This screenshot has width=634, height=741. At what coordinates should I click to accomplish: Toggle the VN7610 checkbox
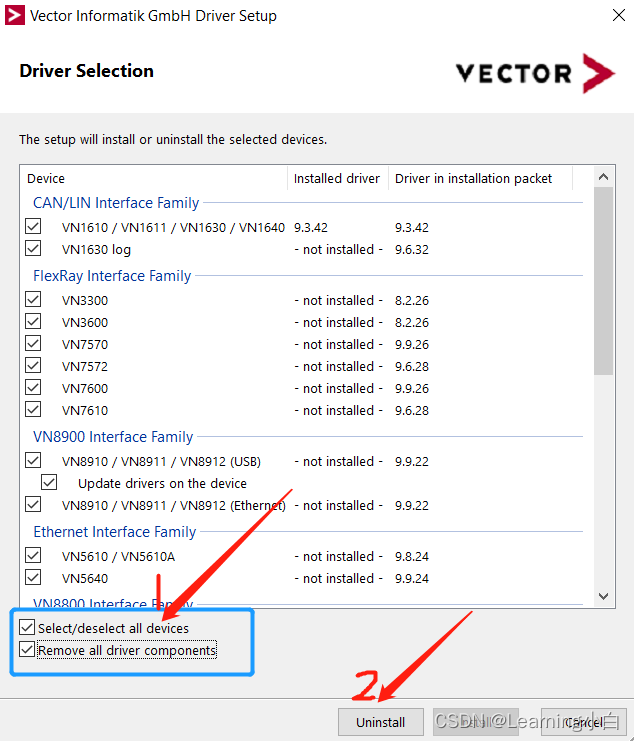pos(33,409)
